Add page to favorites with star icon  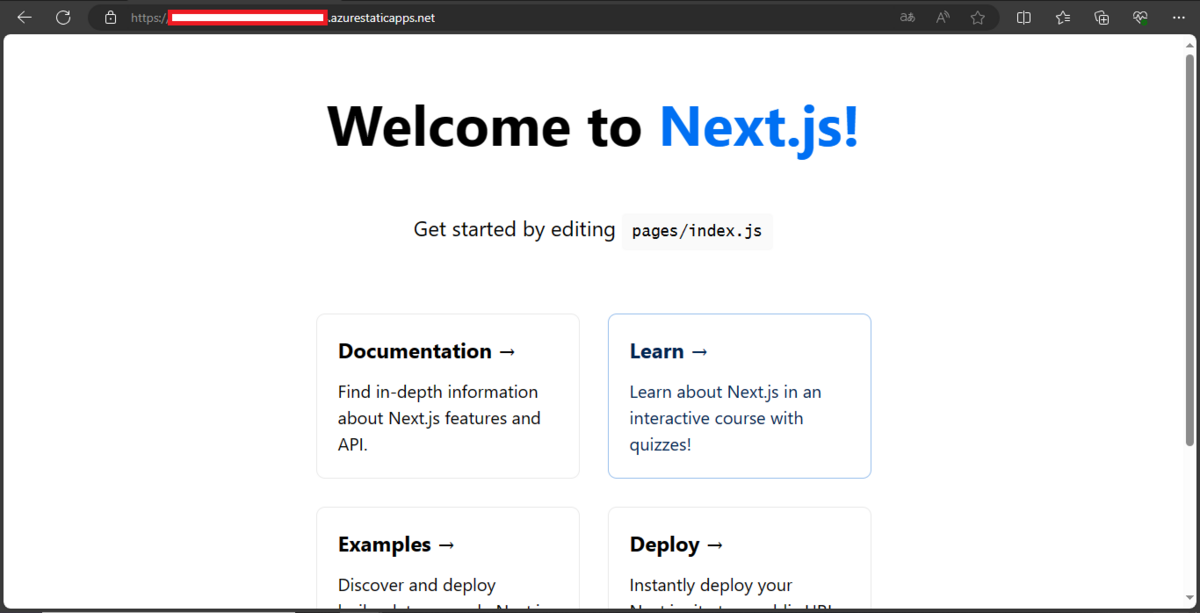(x=978, y=17)
